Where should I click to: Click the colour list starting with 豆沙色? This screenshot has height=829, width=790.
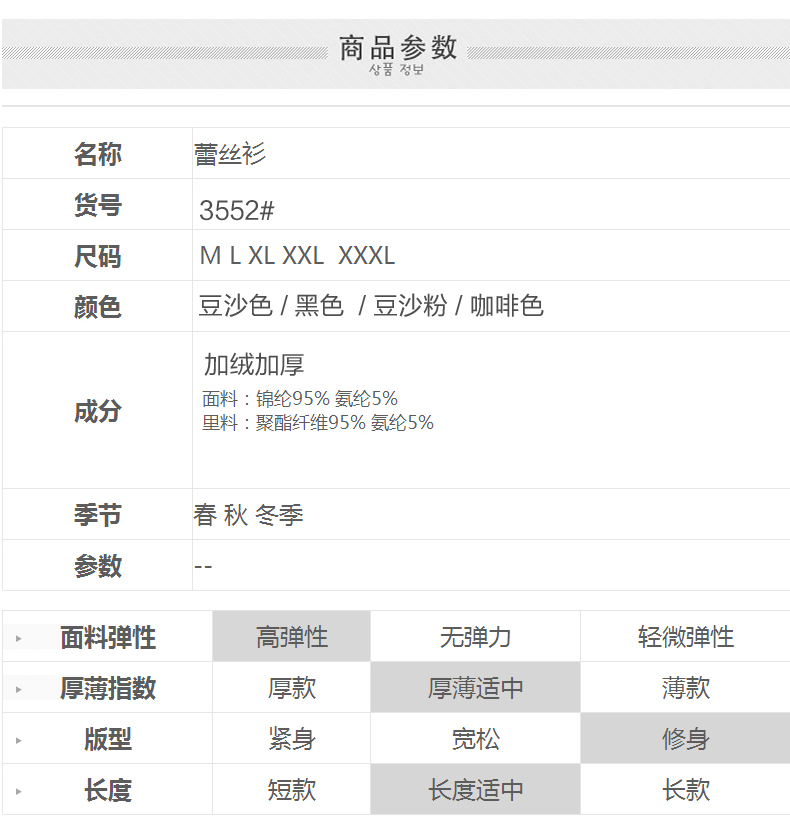(371, 306)
